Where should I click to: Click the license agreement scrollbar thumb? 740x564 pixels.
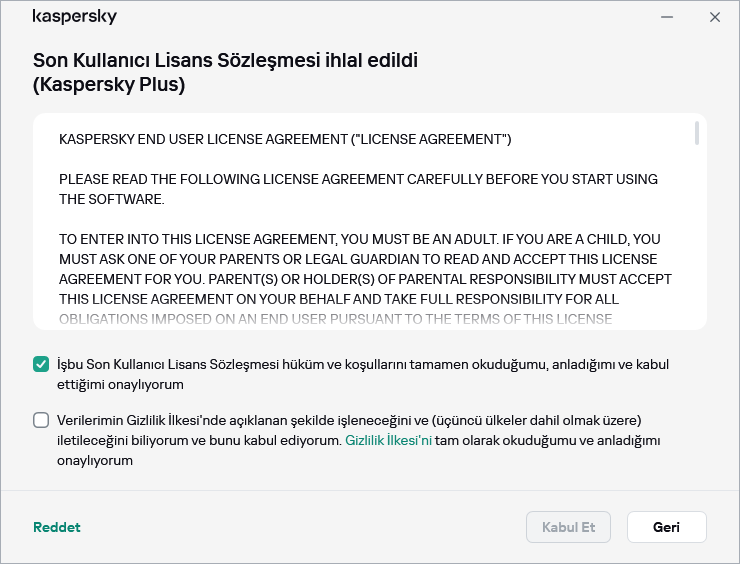click(696, 134)
